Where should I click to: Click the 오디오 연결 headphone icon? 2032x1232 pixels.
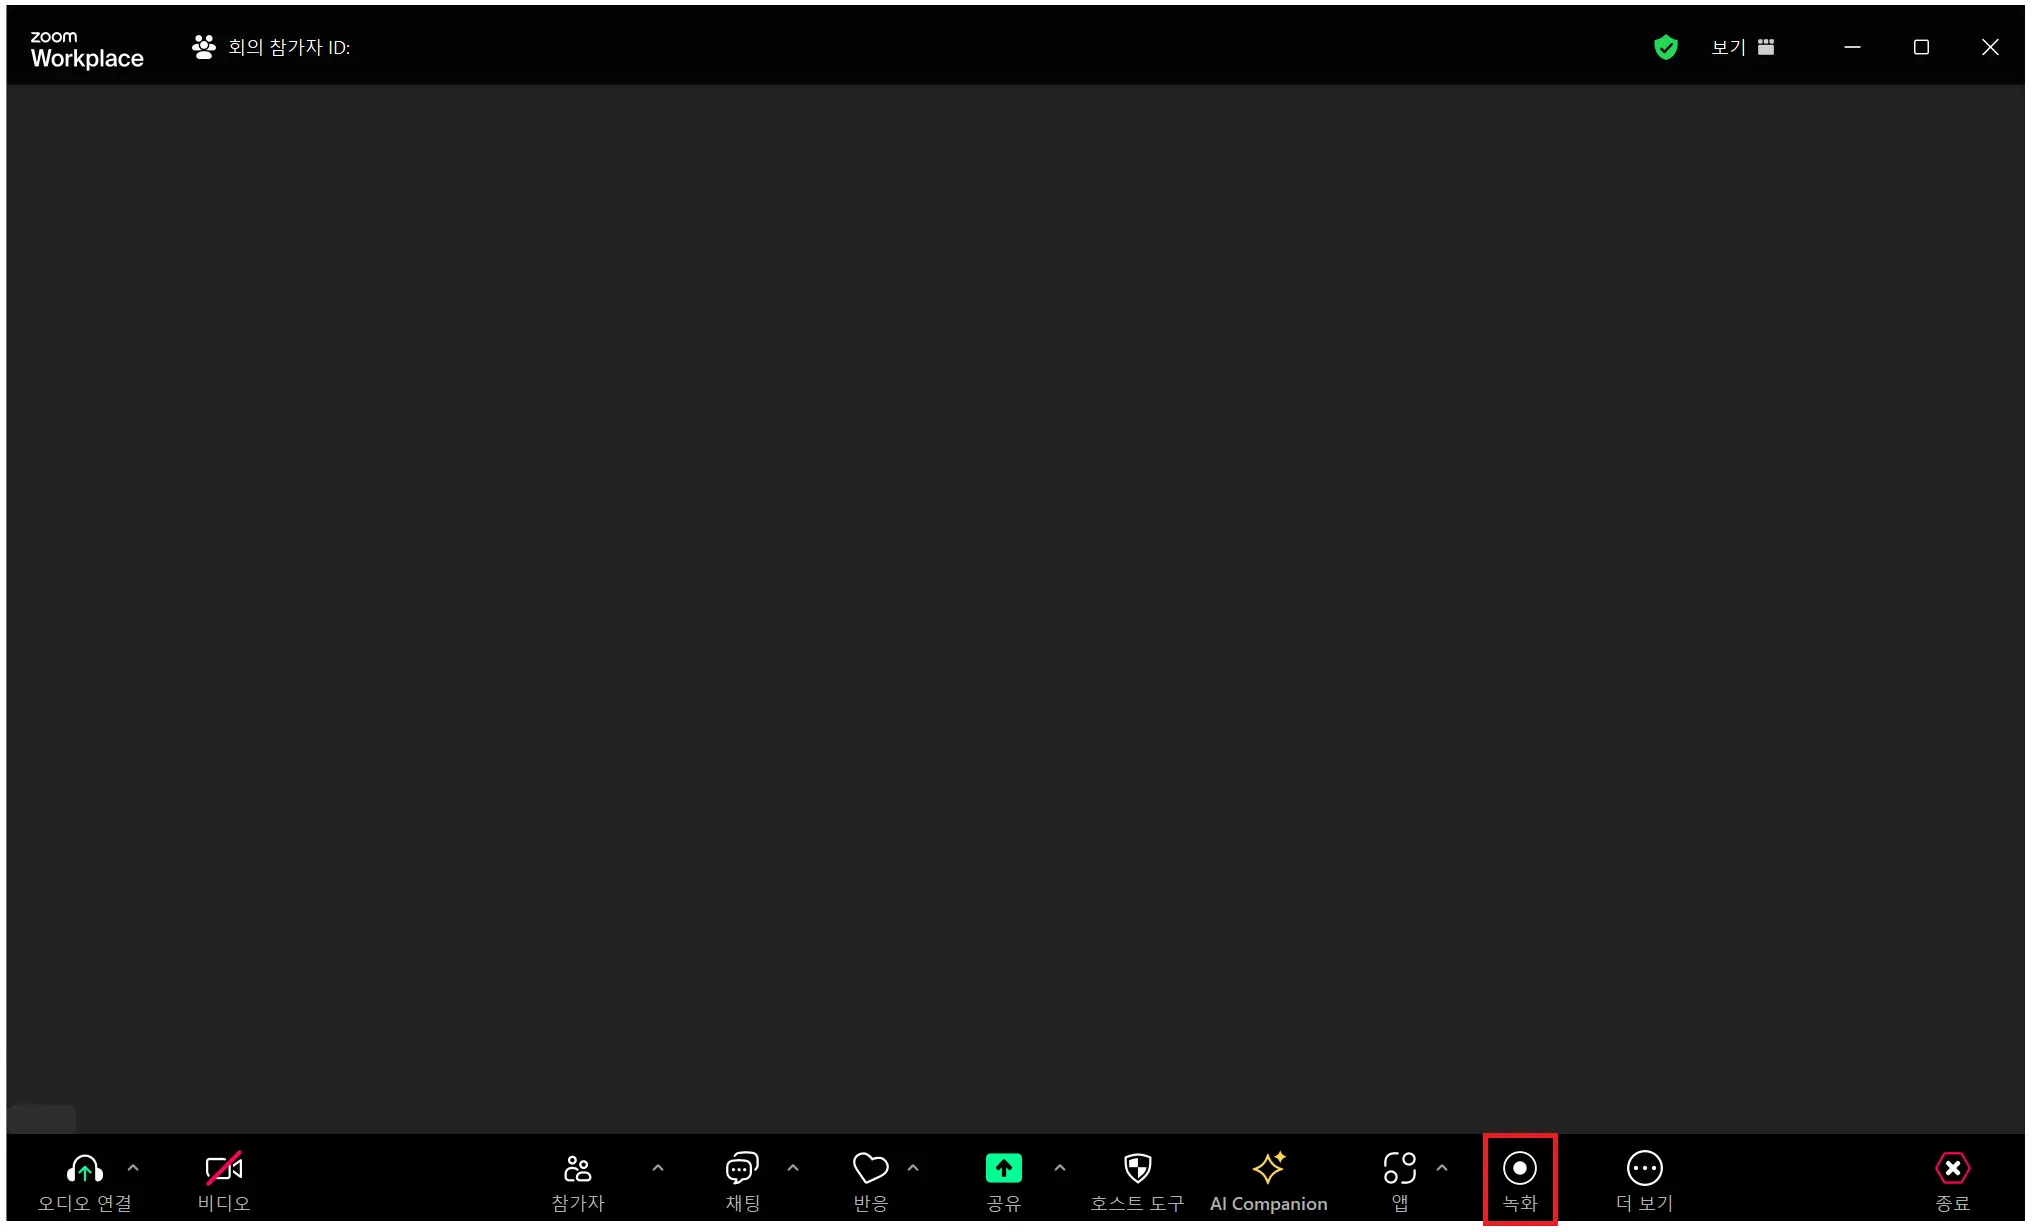tap(84, 1169)
